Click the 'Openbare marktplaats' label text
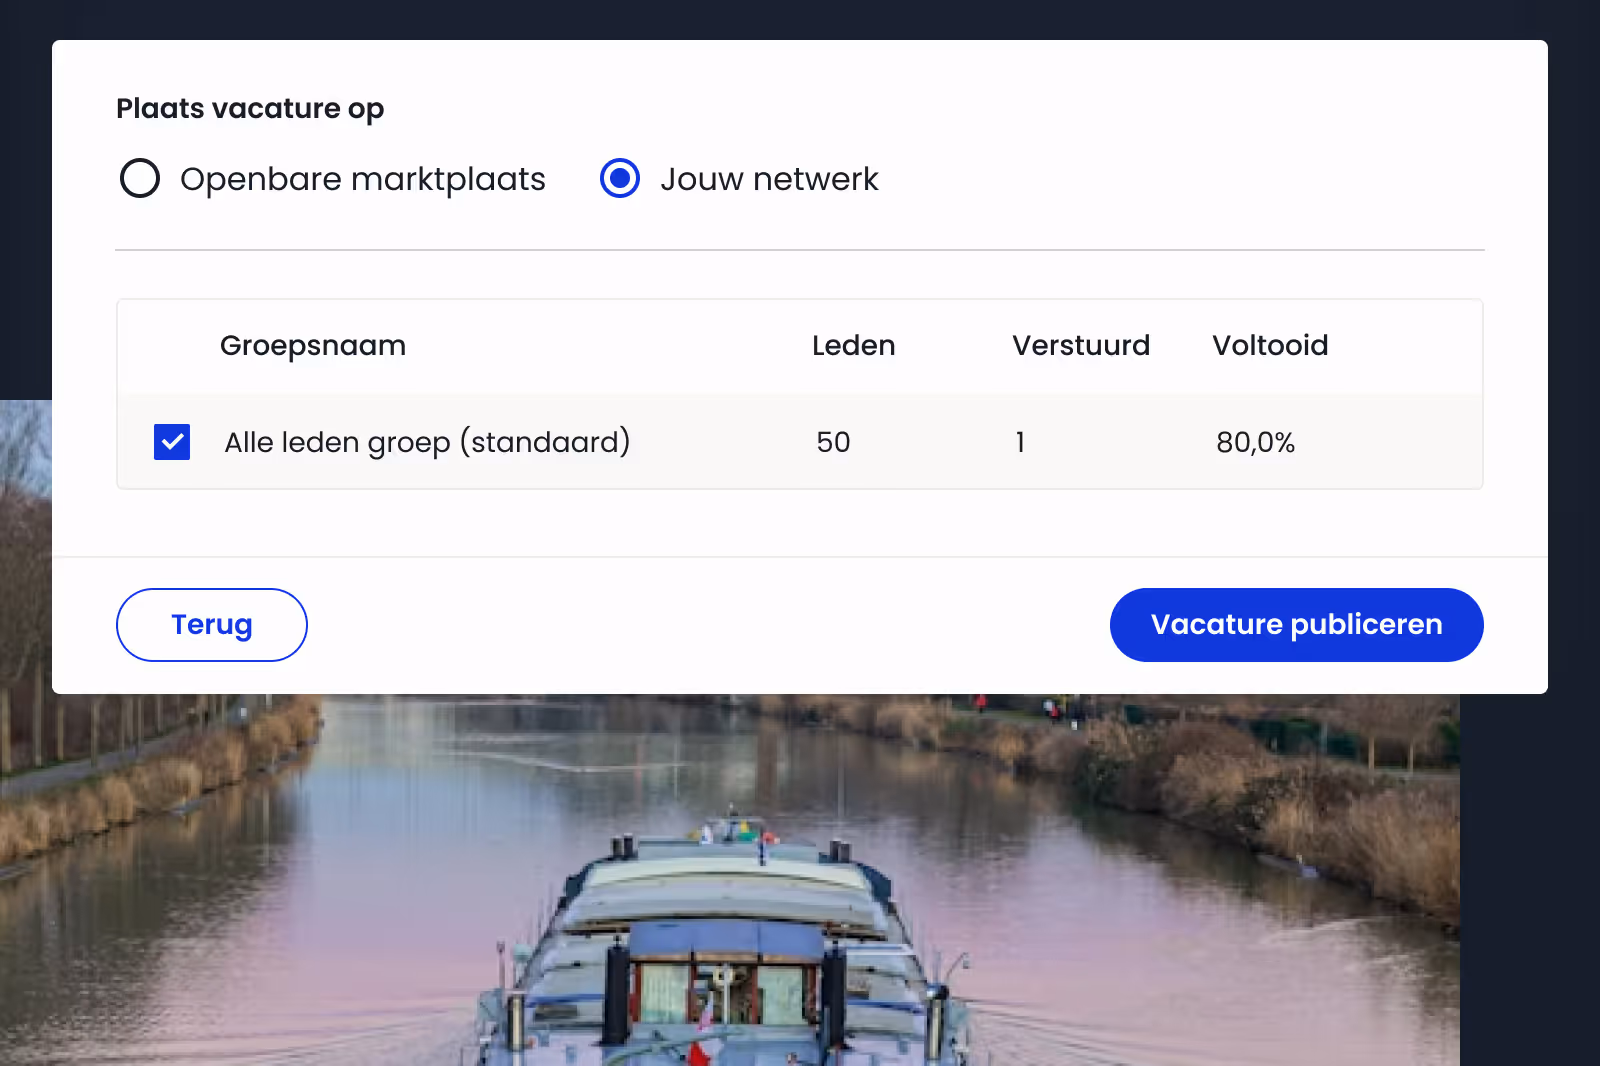The image size is (1600, 1066). 363,179
